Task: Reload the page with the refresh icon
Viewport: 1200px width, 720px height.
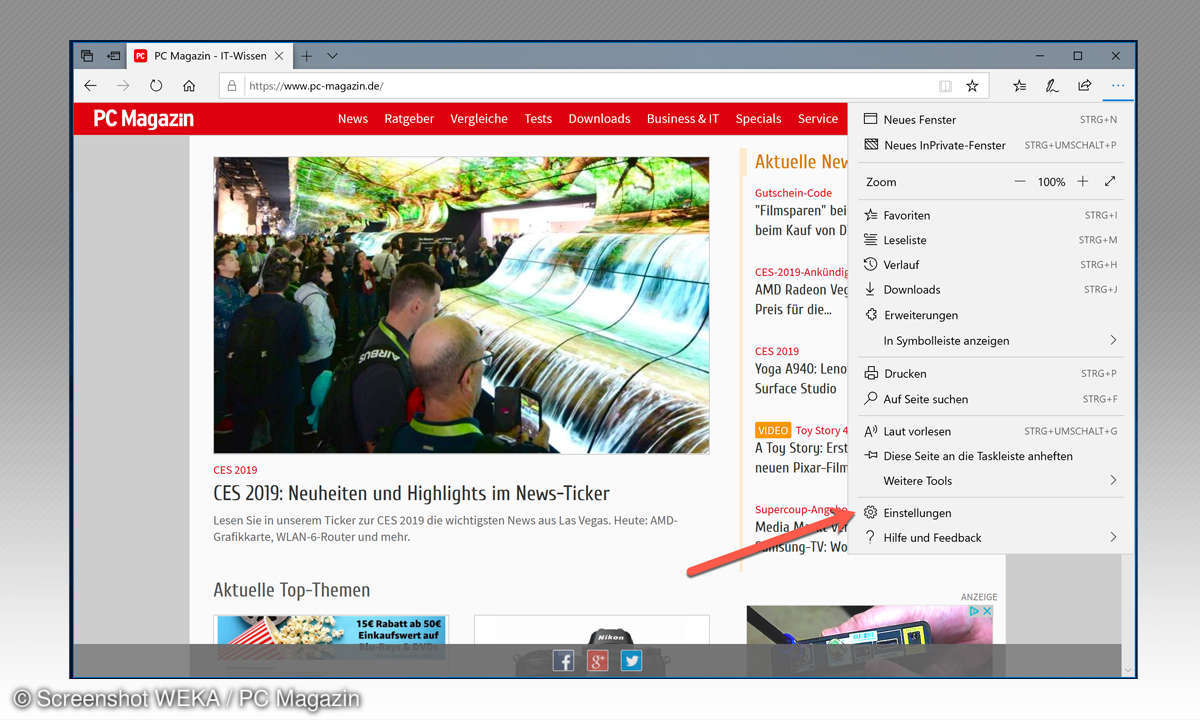Action: (x=156, y=86)
